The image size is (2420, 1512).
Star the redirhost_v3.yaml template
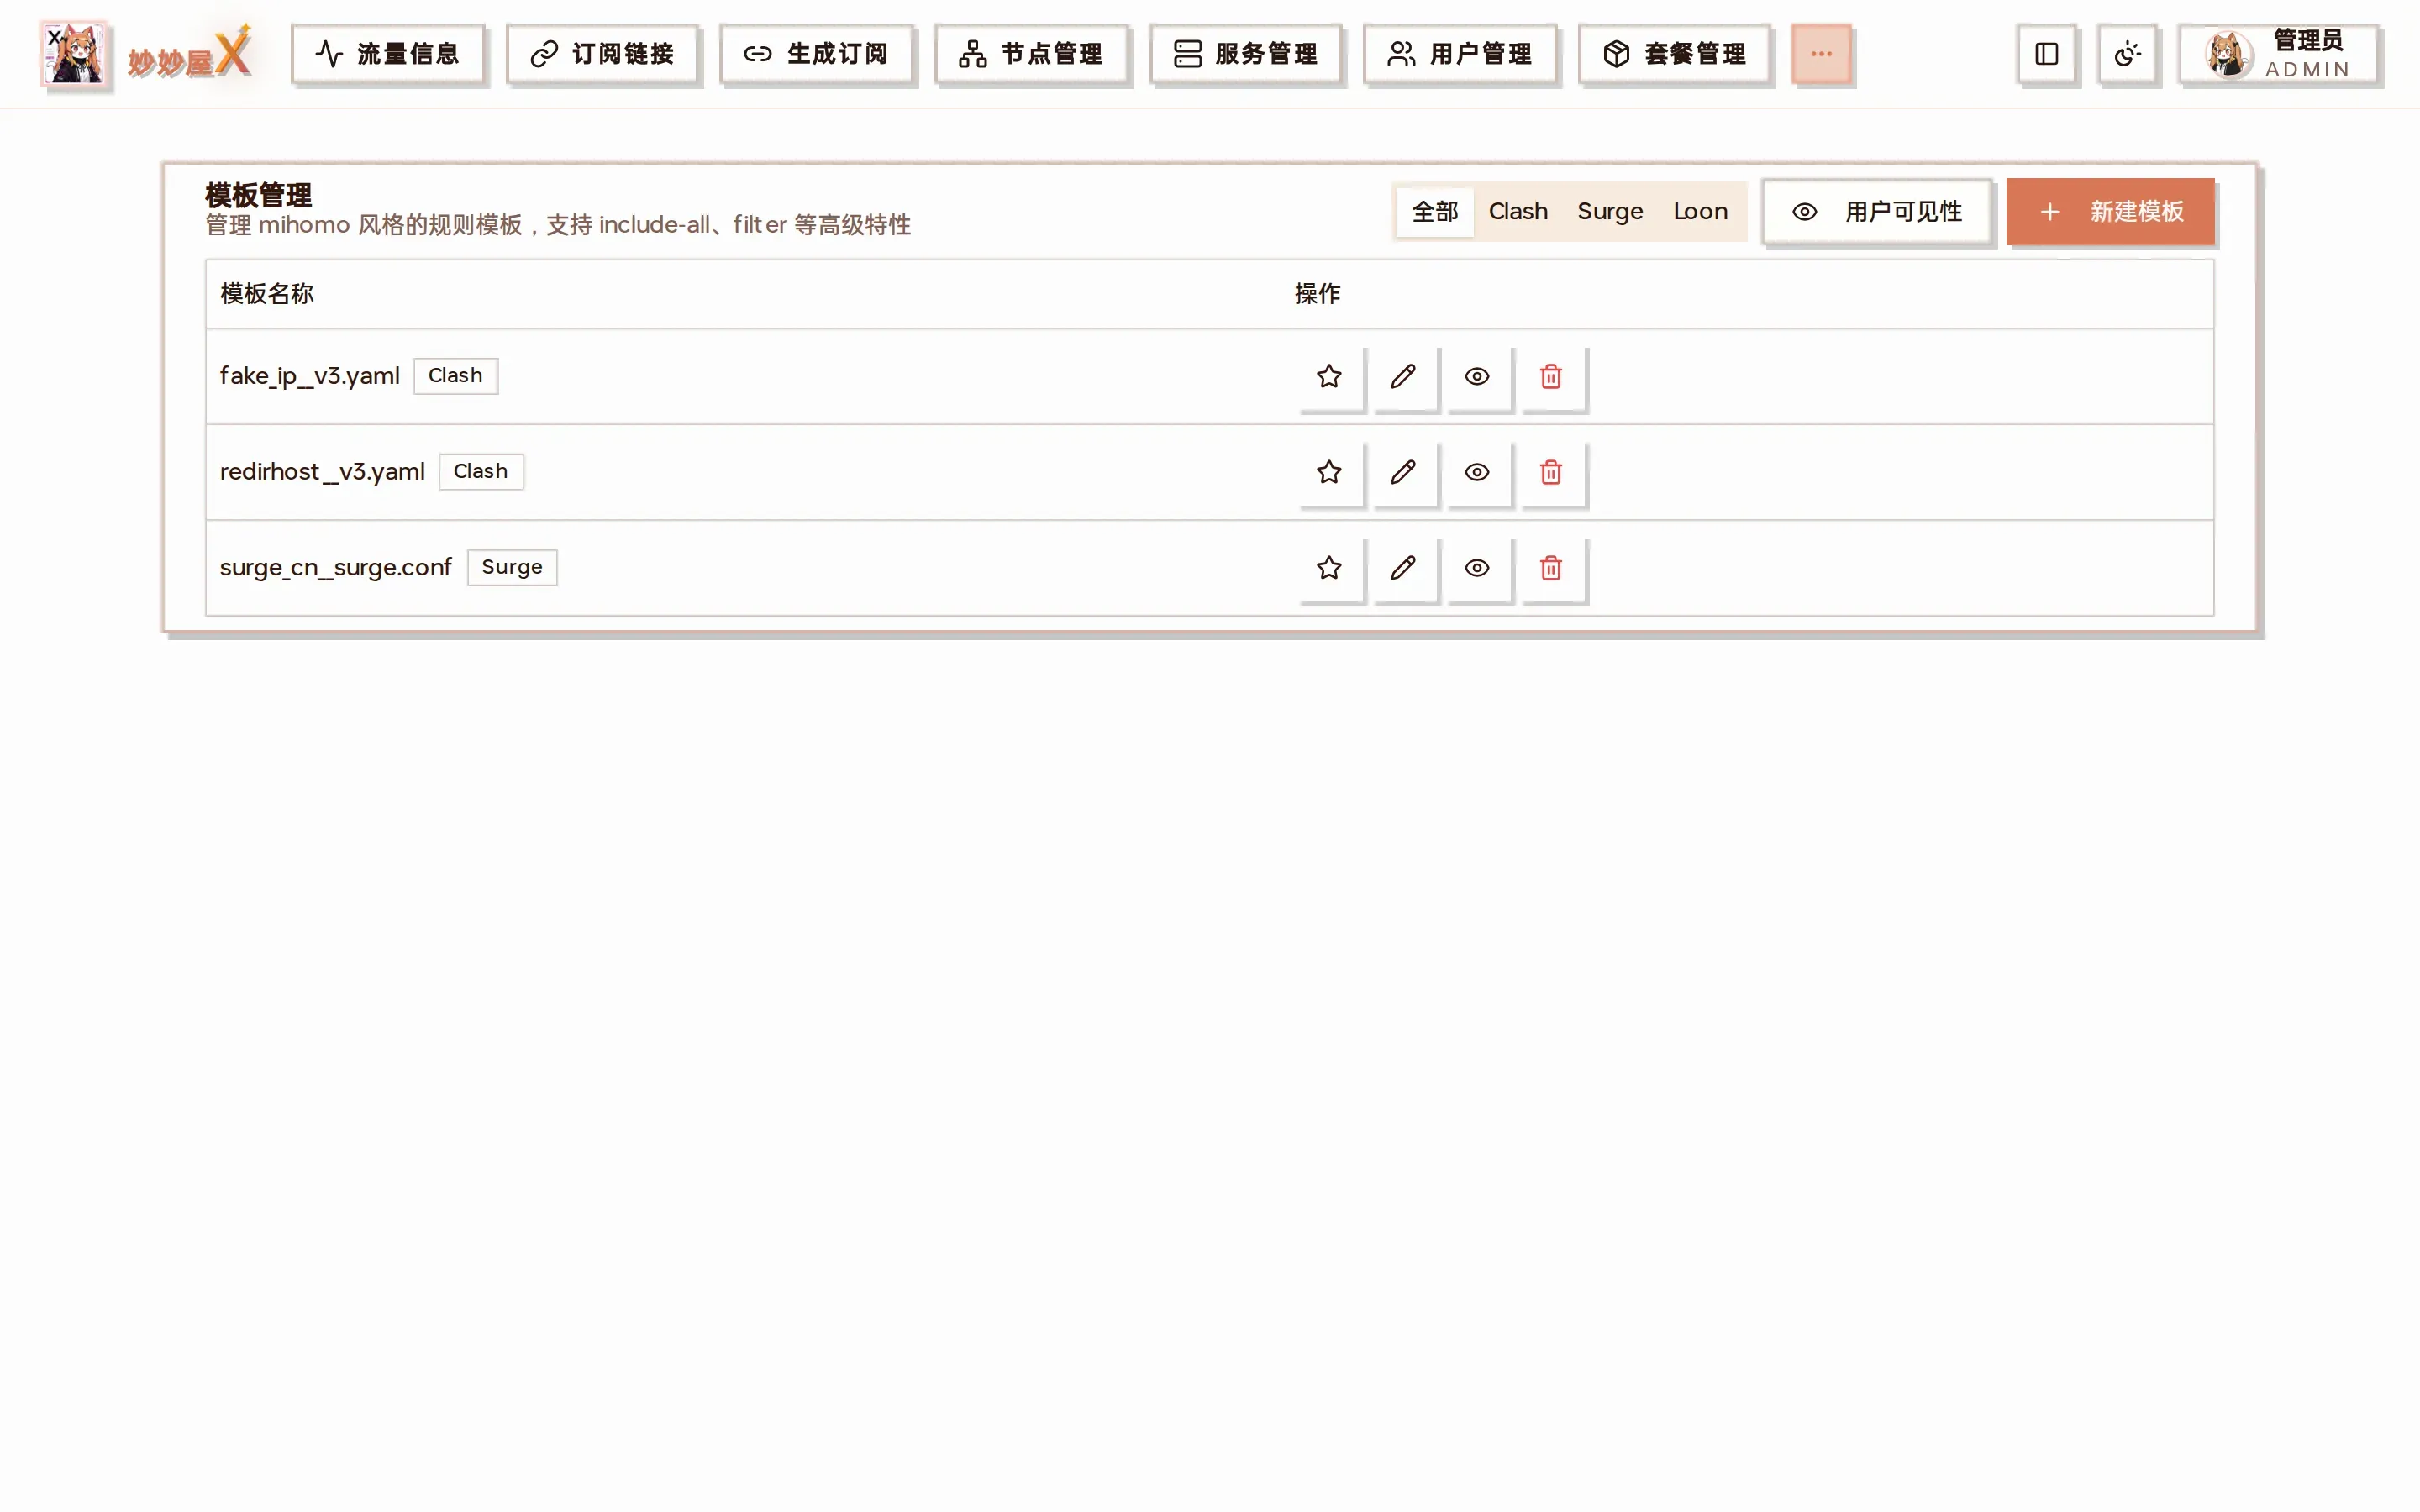pos(1329,472)
